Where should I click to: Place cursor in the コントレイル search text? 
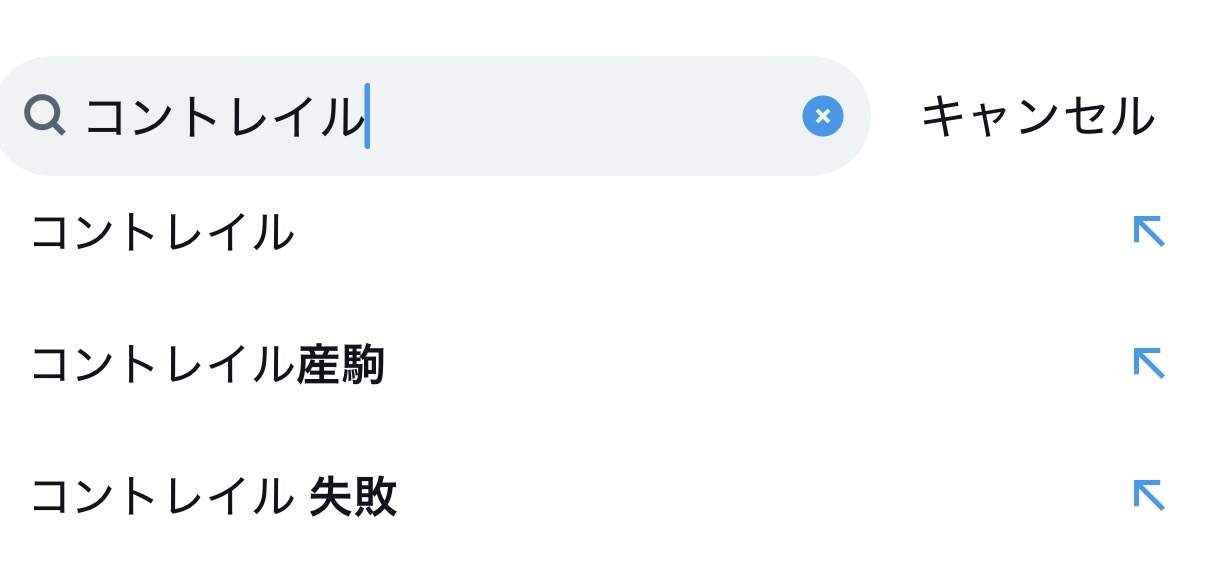[224, 117]
